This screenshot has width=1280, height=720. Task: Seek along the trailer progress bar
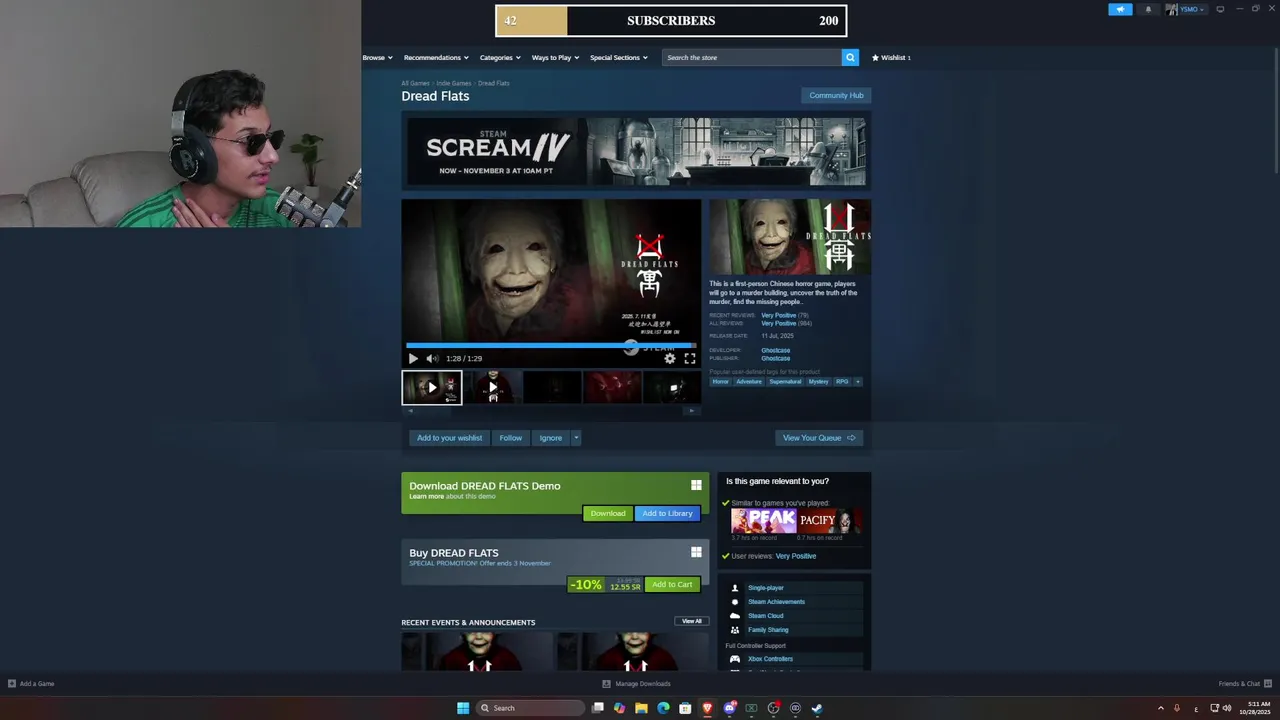click(551, 346)
